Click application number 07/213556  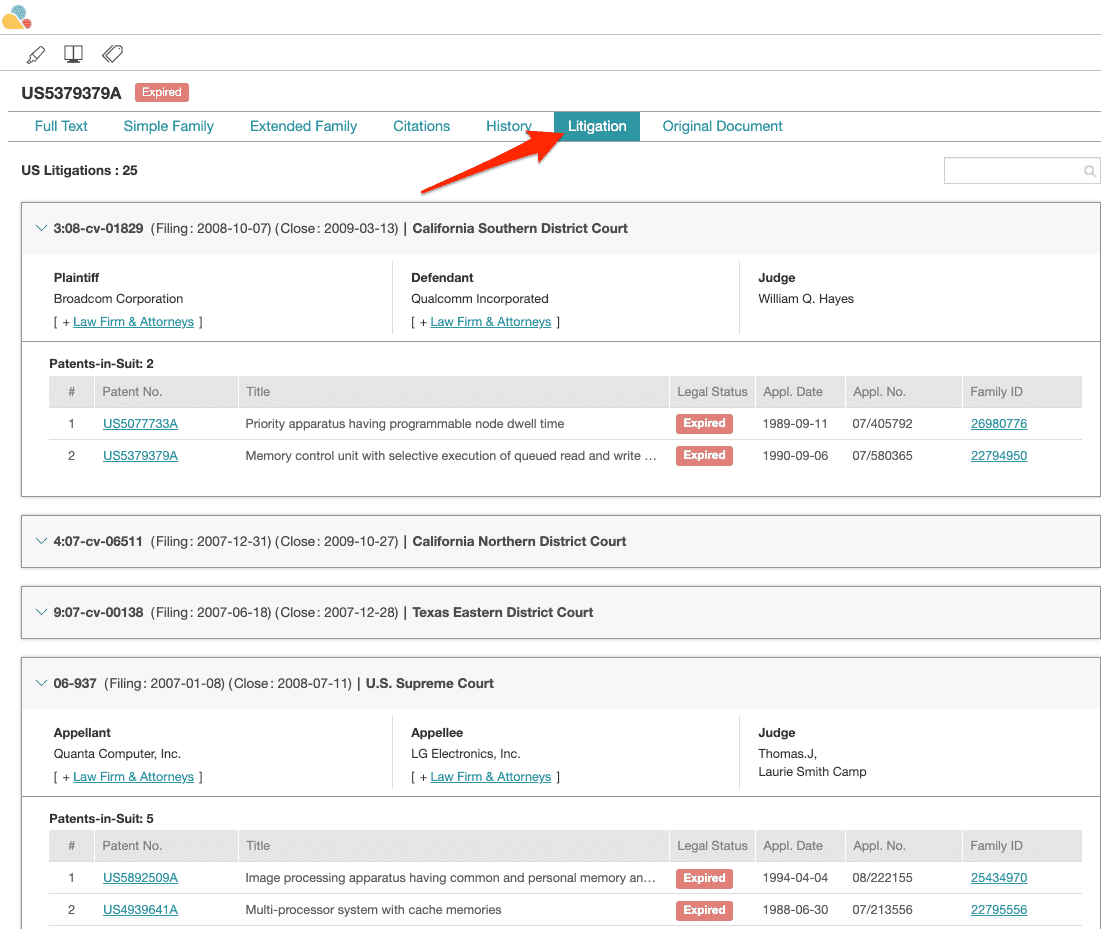(882, 910)
